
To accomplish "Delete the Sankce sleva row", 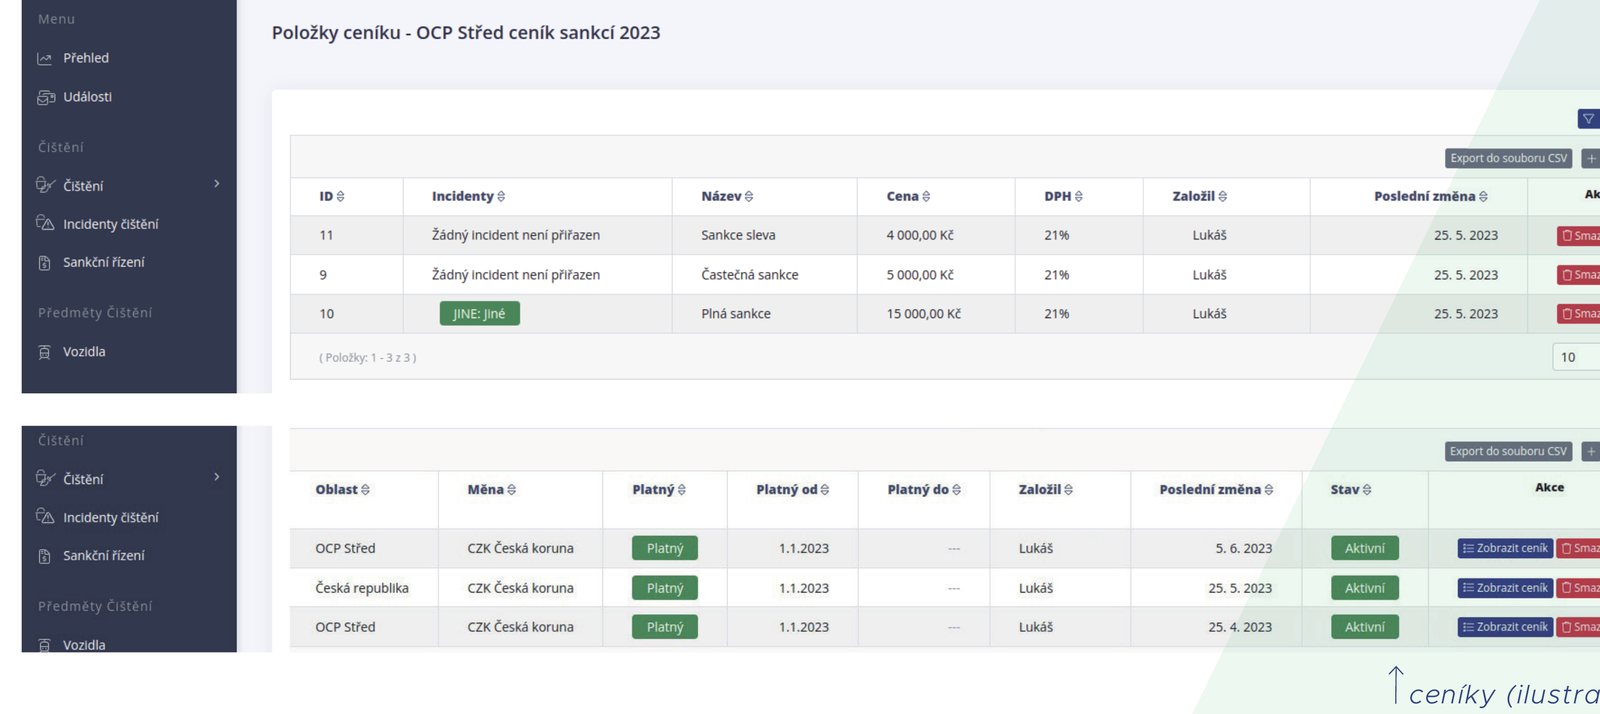I will [x=1579, y=236].
